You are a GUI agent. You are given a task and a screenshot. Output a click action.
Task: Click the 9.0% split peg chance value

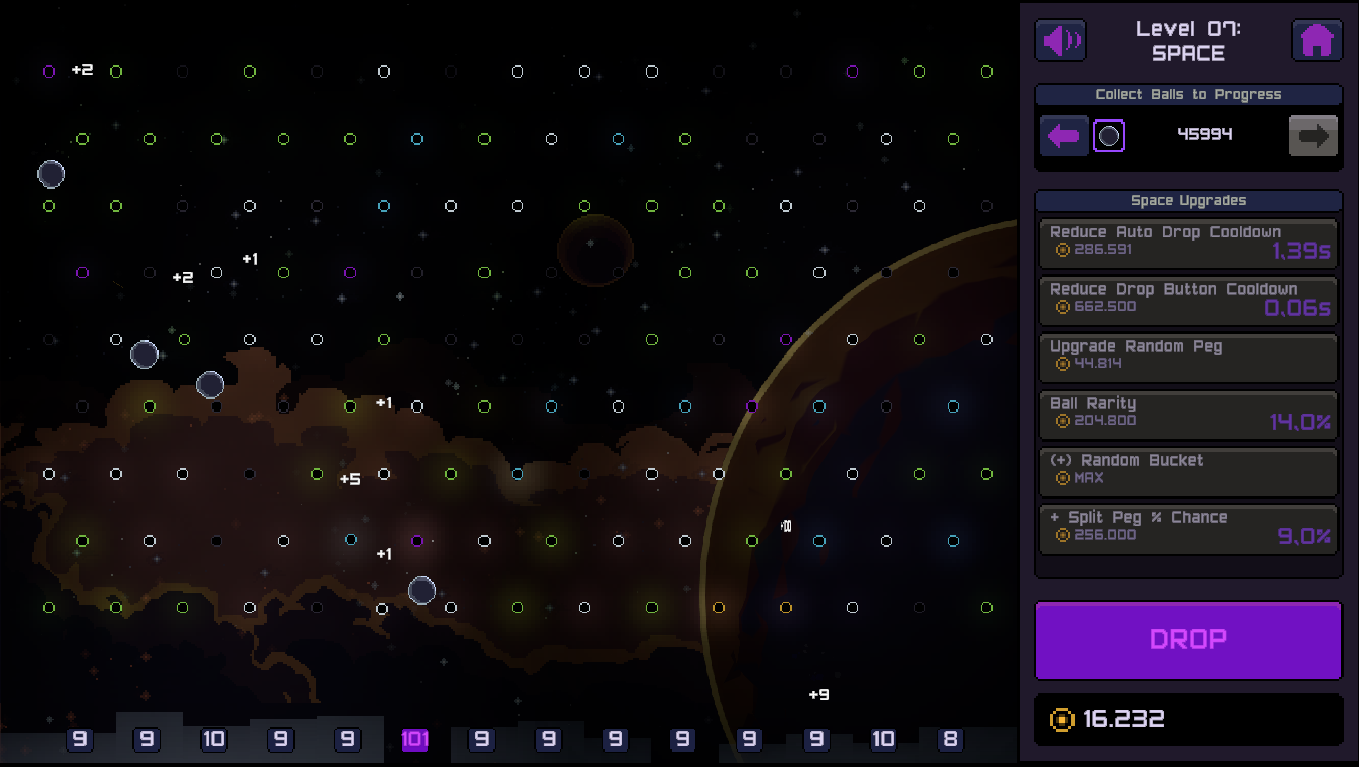(x=1305, y=537)
